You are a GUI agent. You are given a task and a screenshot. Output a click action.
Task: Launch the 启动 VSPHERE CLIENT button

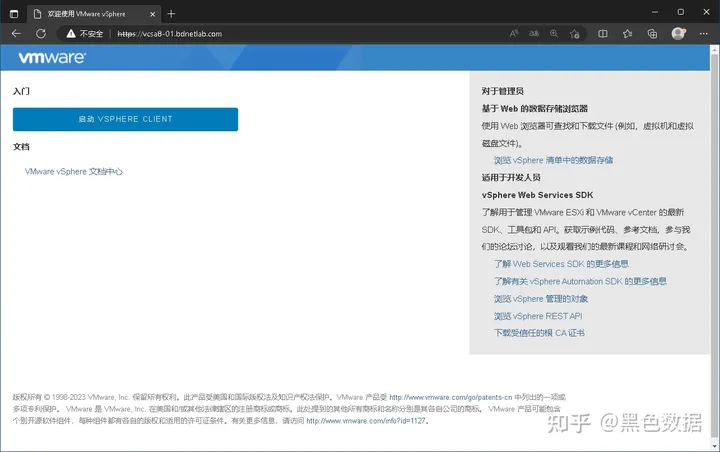[125, 119]
